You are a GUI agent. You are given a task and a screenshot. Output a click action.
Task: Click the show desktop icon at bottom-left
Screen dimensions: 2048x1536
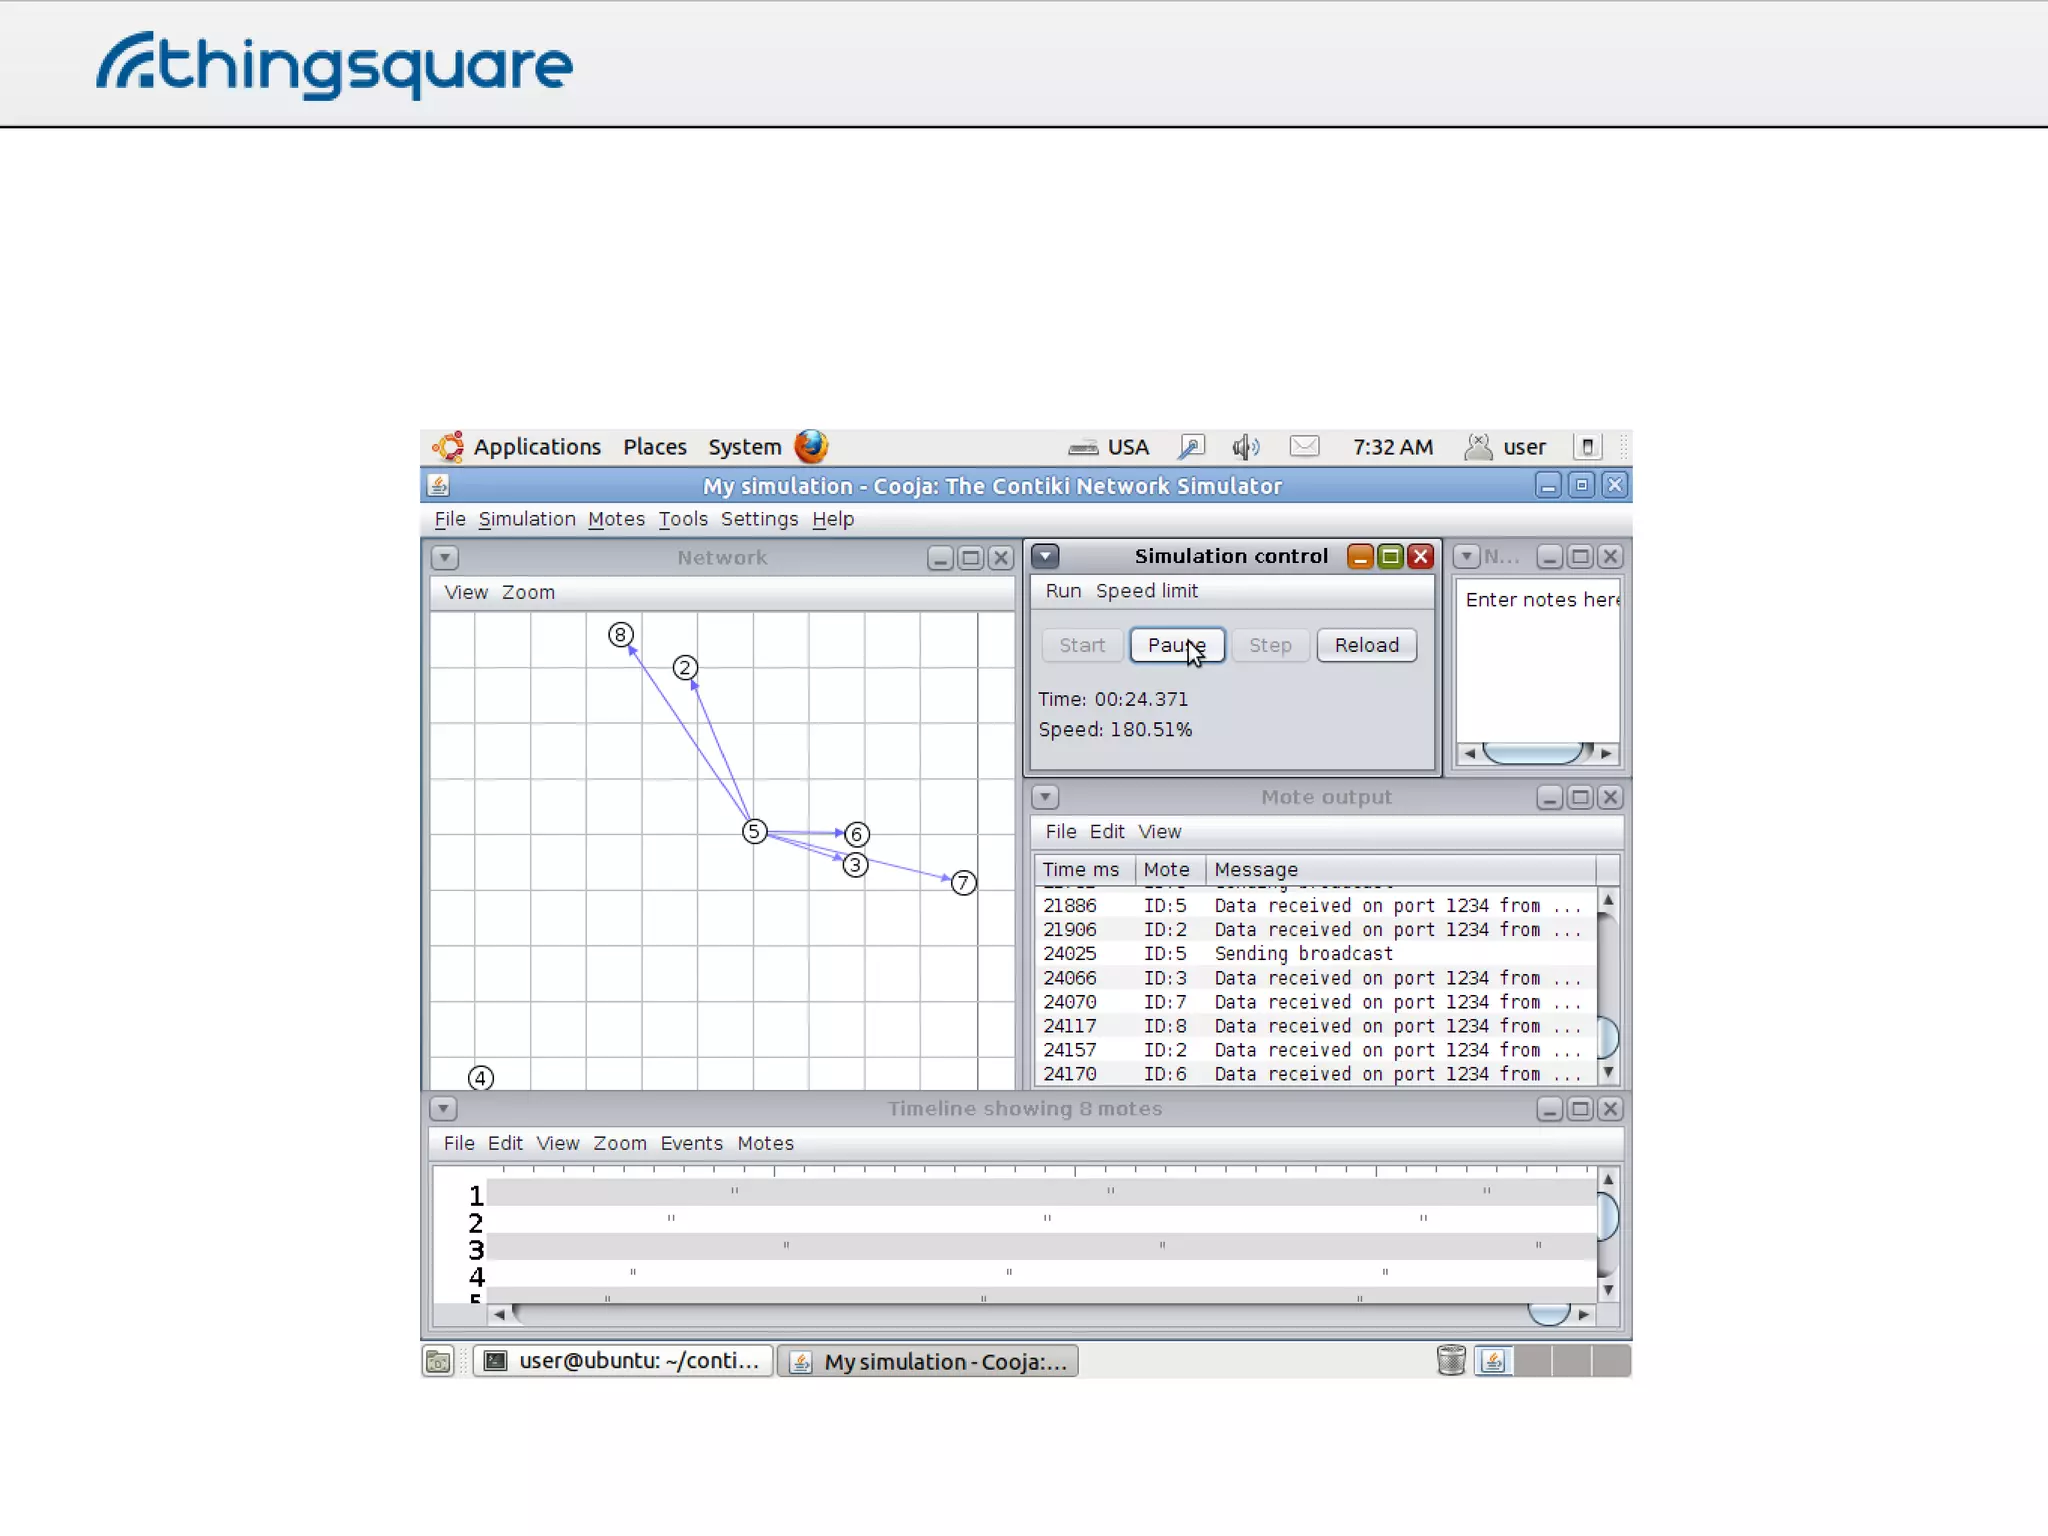[438, 1361]
